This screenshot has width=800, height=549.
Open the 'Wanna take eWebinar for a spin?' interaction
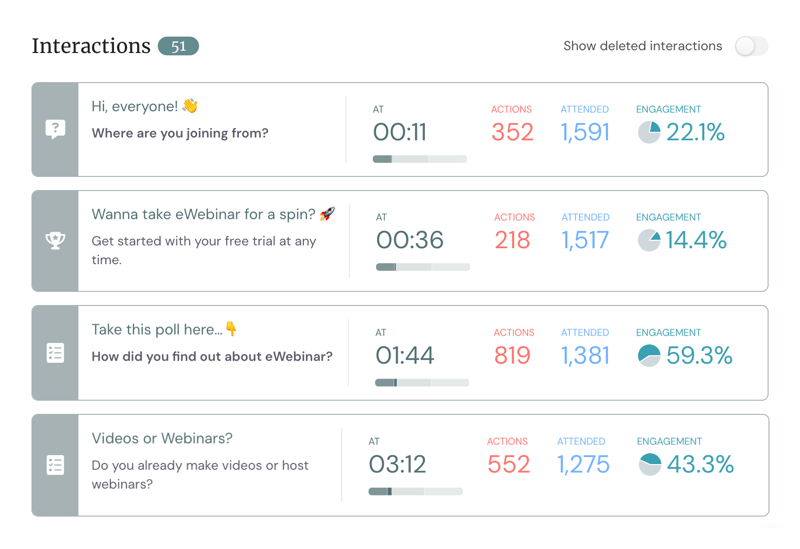coord(213,214)
